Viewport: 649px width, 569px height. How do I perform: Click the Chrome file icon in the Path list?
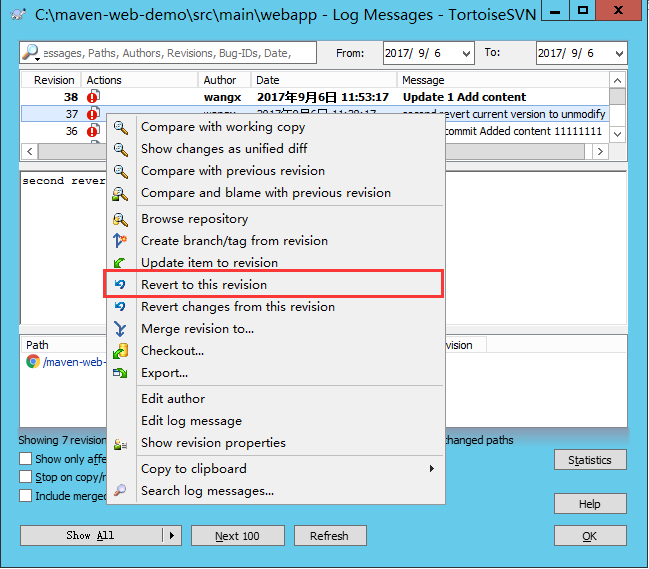point(33,362)
